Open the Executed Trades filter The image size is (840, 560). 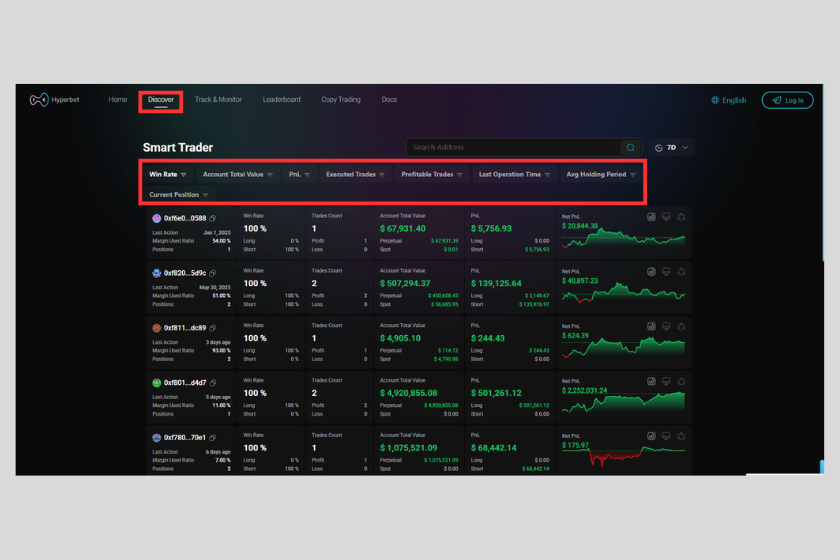(355, 175)
